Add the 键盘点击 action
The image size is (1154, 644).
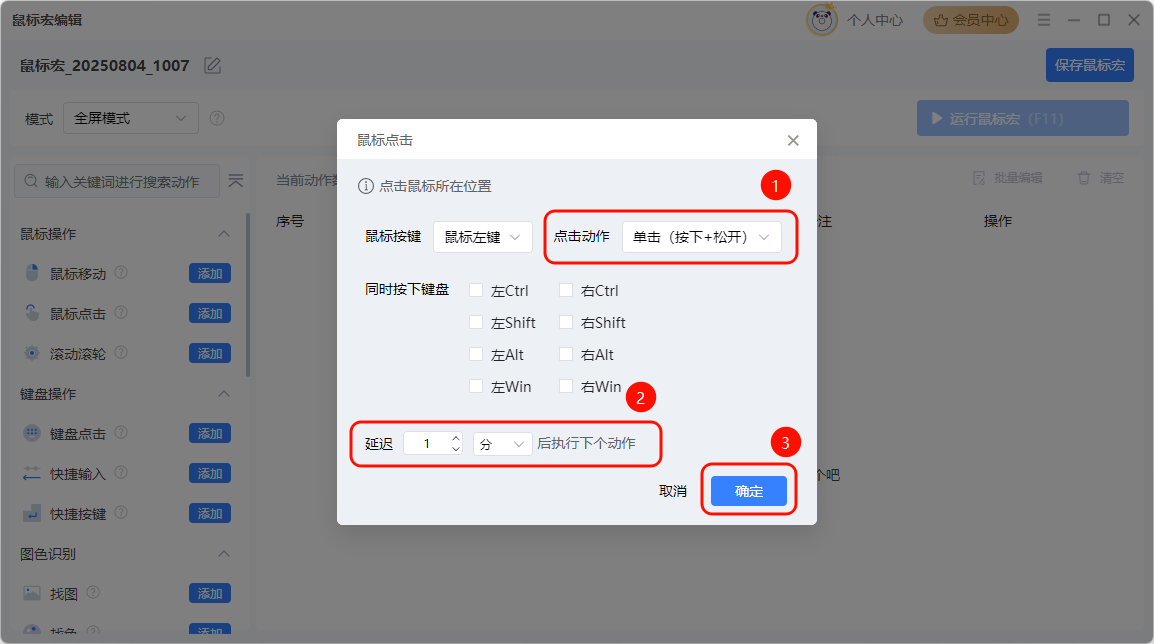click(210, 433)
